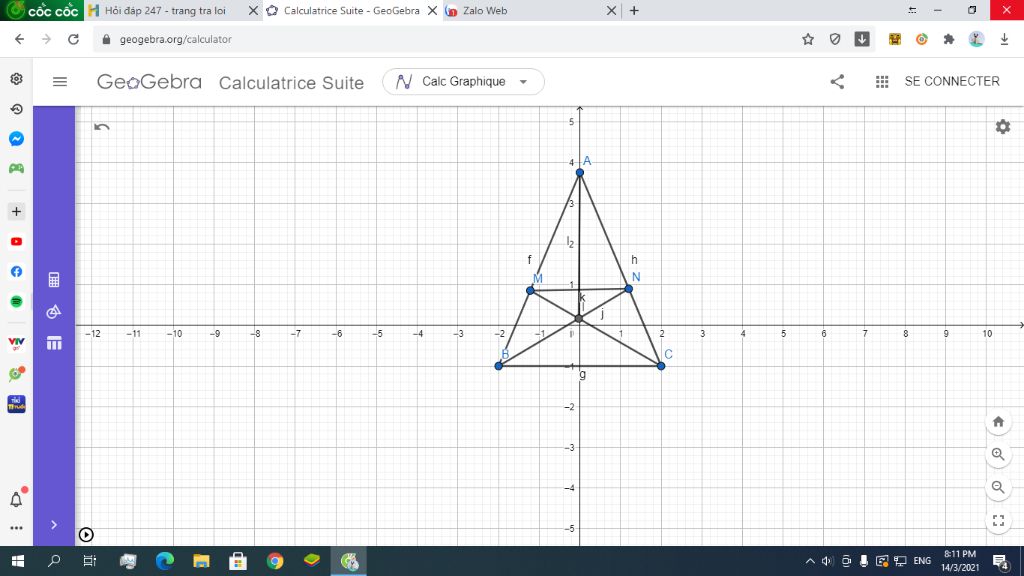Open YouTube from sidebar
The image size is (1024, 576).
(x=16, y=242)
